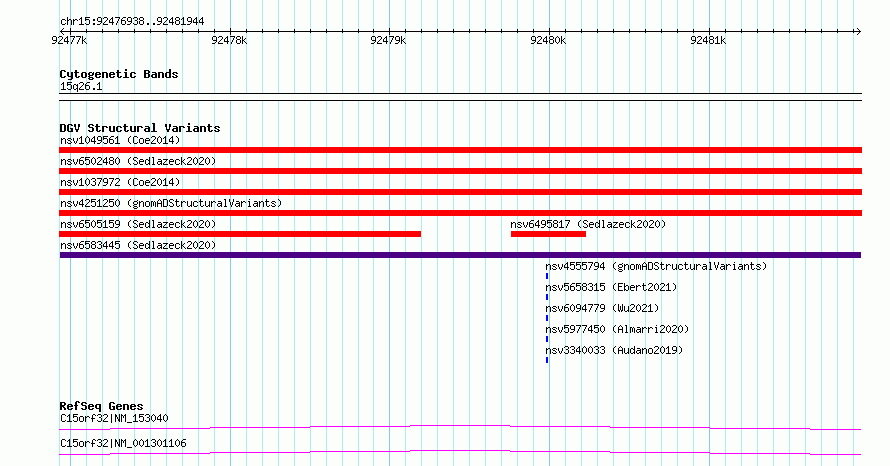The width and height of the screenshot is (890, 466).
Task: Click the nsv4251250 (gnomADStructuralVariants) label
Action: coord(171,203)
